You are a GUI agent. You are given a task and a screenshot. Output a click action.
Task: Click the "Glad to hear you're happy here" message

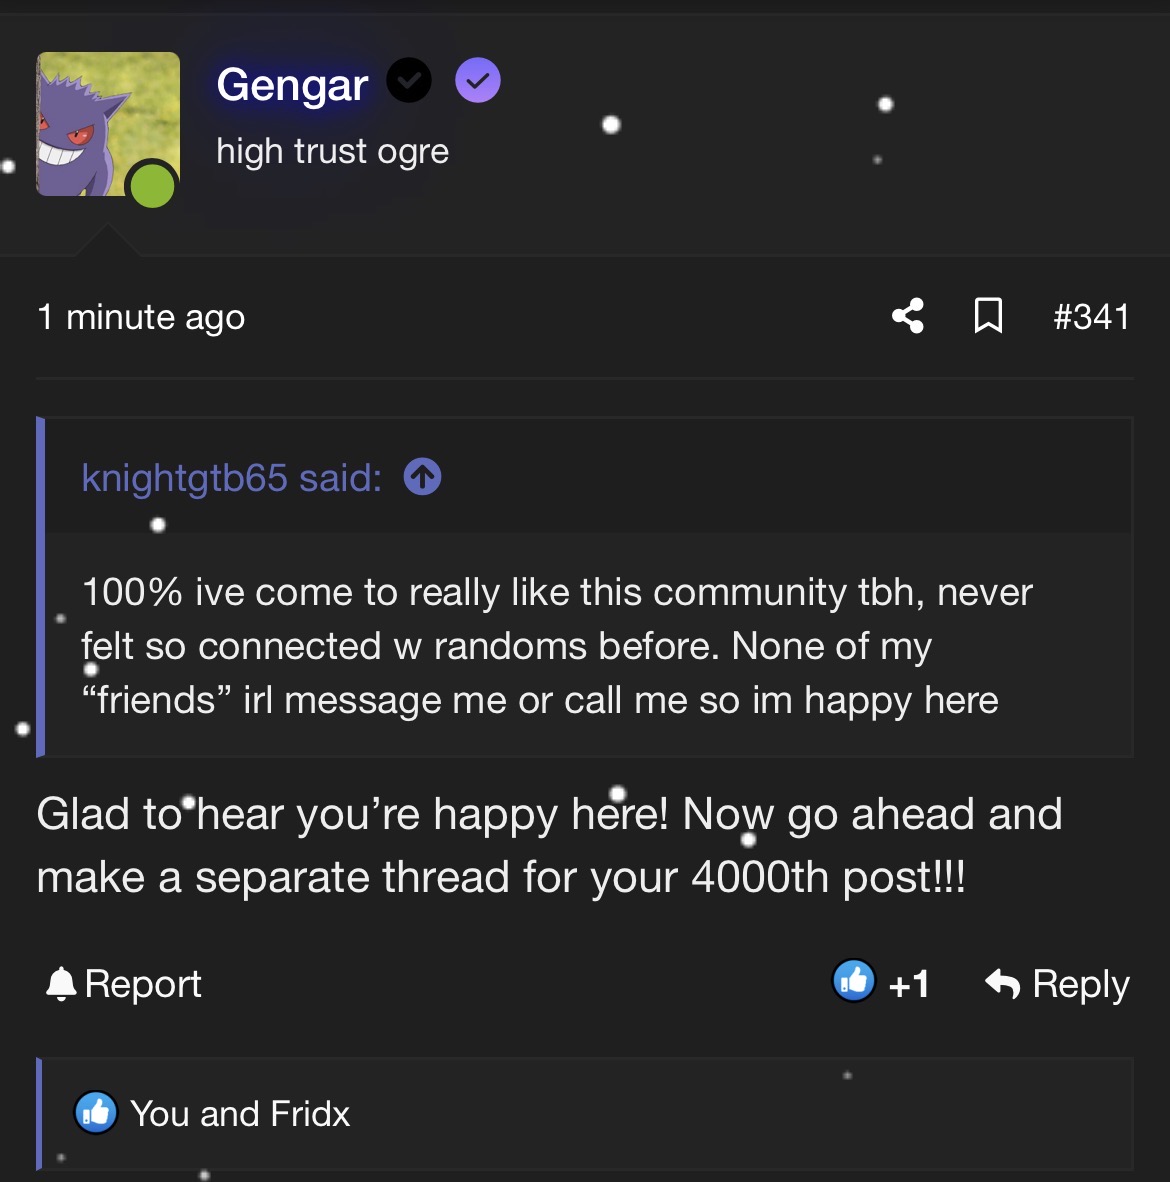click(x=549, y=845)
